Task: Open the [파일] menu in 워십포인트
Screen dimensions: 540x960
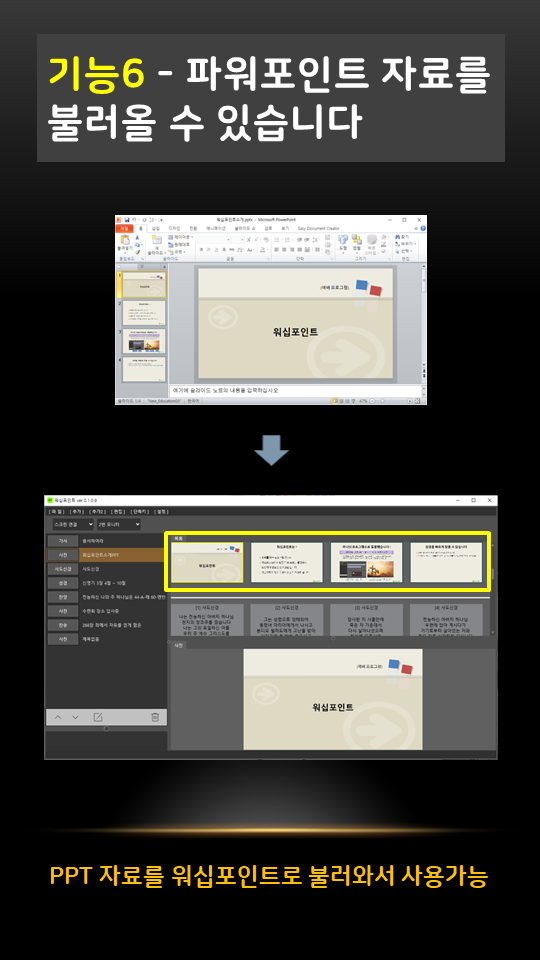Action: click(56, 511)
